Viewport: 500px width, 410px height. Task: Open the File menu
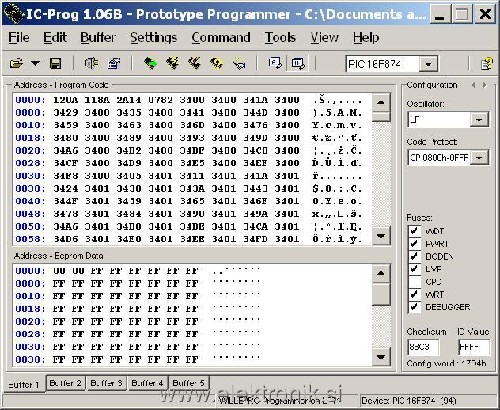[x=19, y=37]
